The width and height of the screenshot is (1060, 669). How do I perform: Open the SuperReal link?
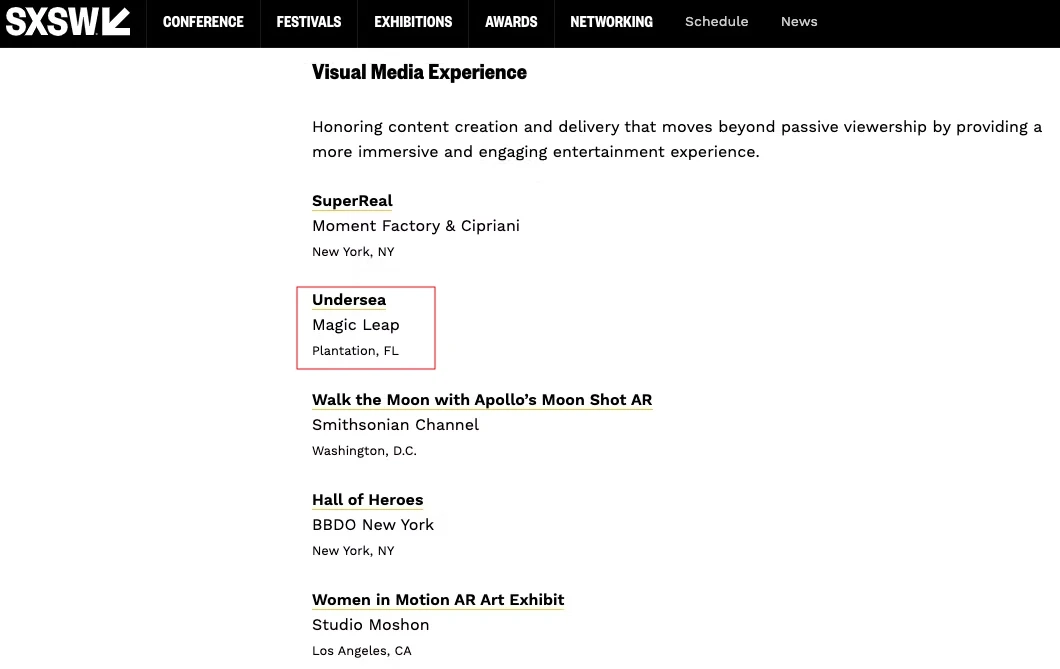point(352,201)
